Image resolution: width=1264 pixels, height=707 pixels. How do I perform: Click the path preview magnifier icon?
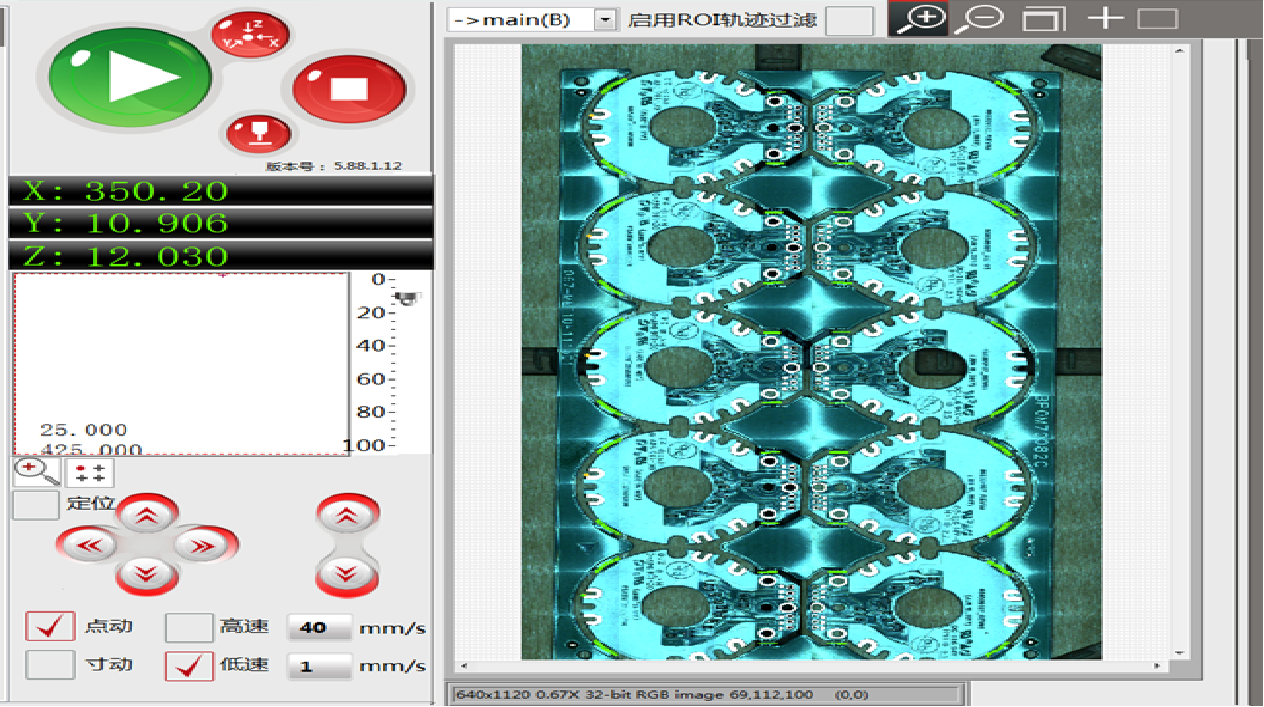(36, 472)
